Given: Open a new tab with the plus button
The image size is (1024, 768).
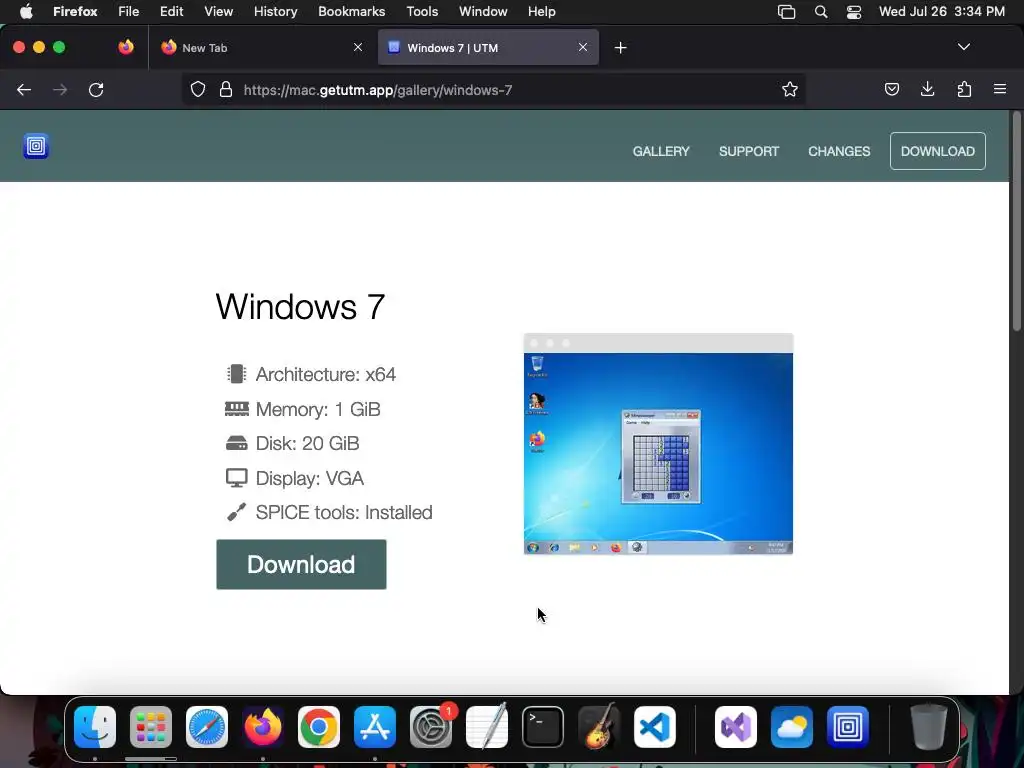Looking at the screenshot, I should pos(620,48).
